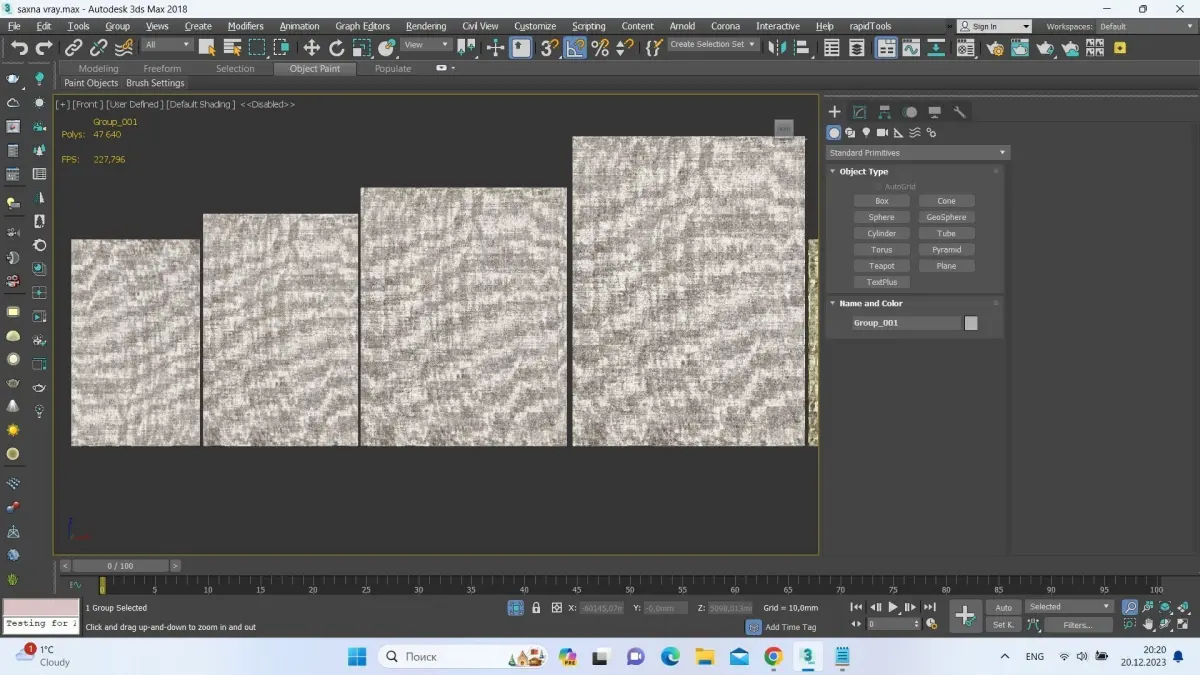Screen dimensions: 1200x675
Task: Click the Teapot primitive button
Action: [x=882, y=266]
